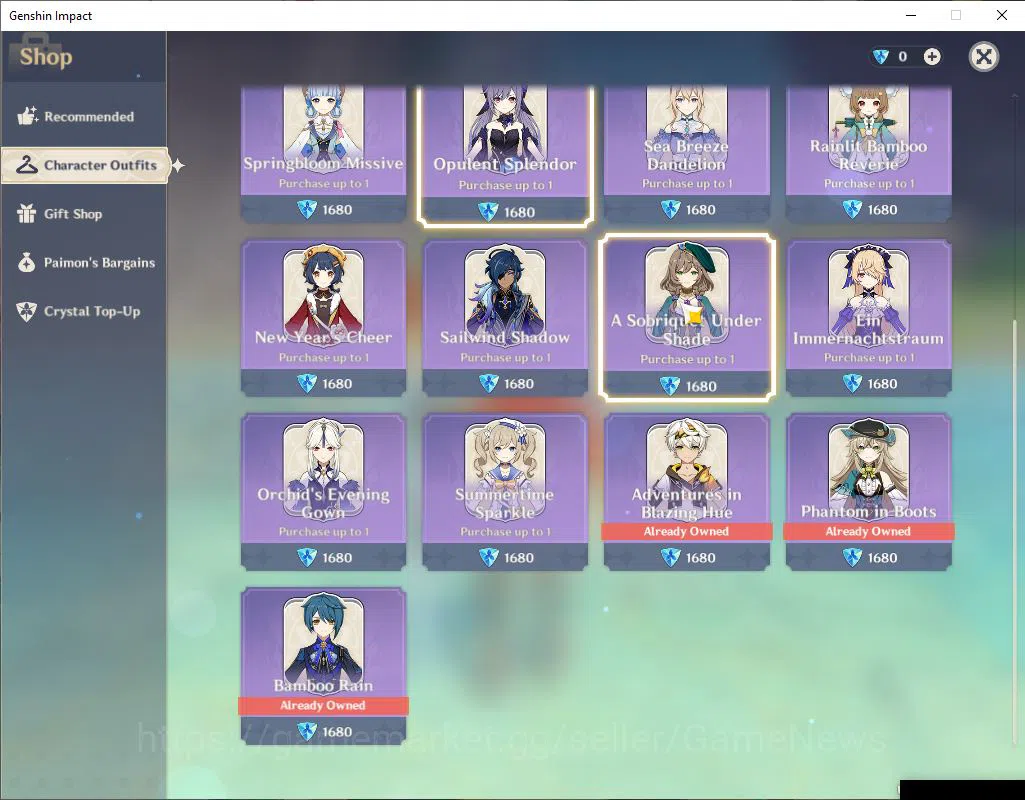This screenshot has width=1025, height=800.
Task: Click the money bag icon for Paimon's Bargains
Action: pyautogui.click(x=27, y=262)
